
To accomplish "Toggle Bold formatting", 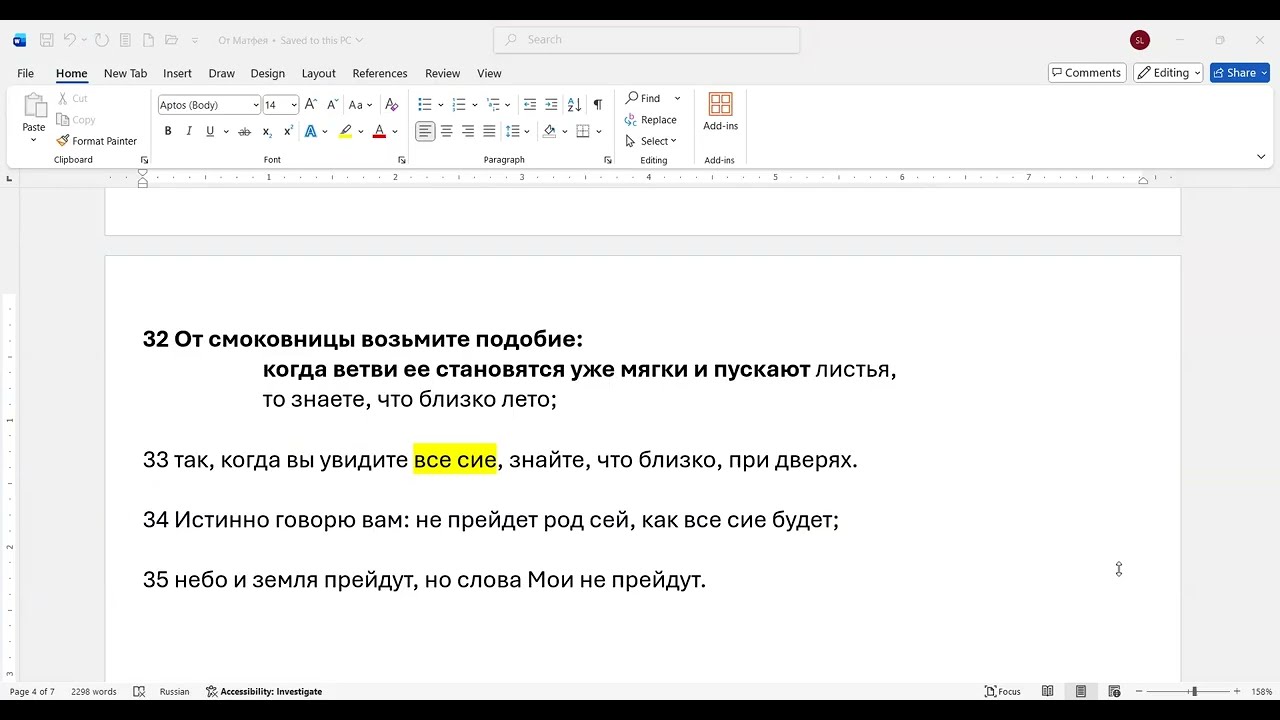I will (168, 131).
